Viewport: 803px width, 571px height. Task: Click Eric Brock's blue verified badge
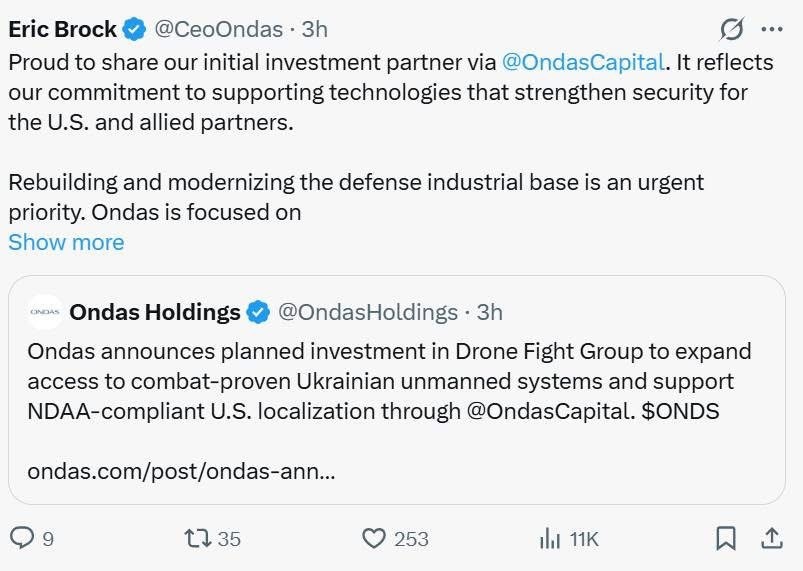pos(136,29)
